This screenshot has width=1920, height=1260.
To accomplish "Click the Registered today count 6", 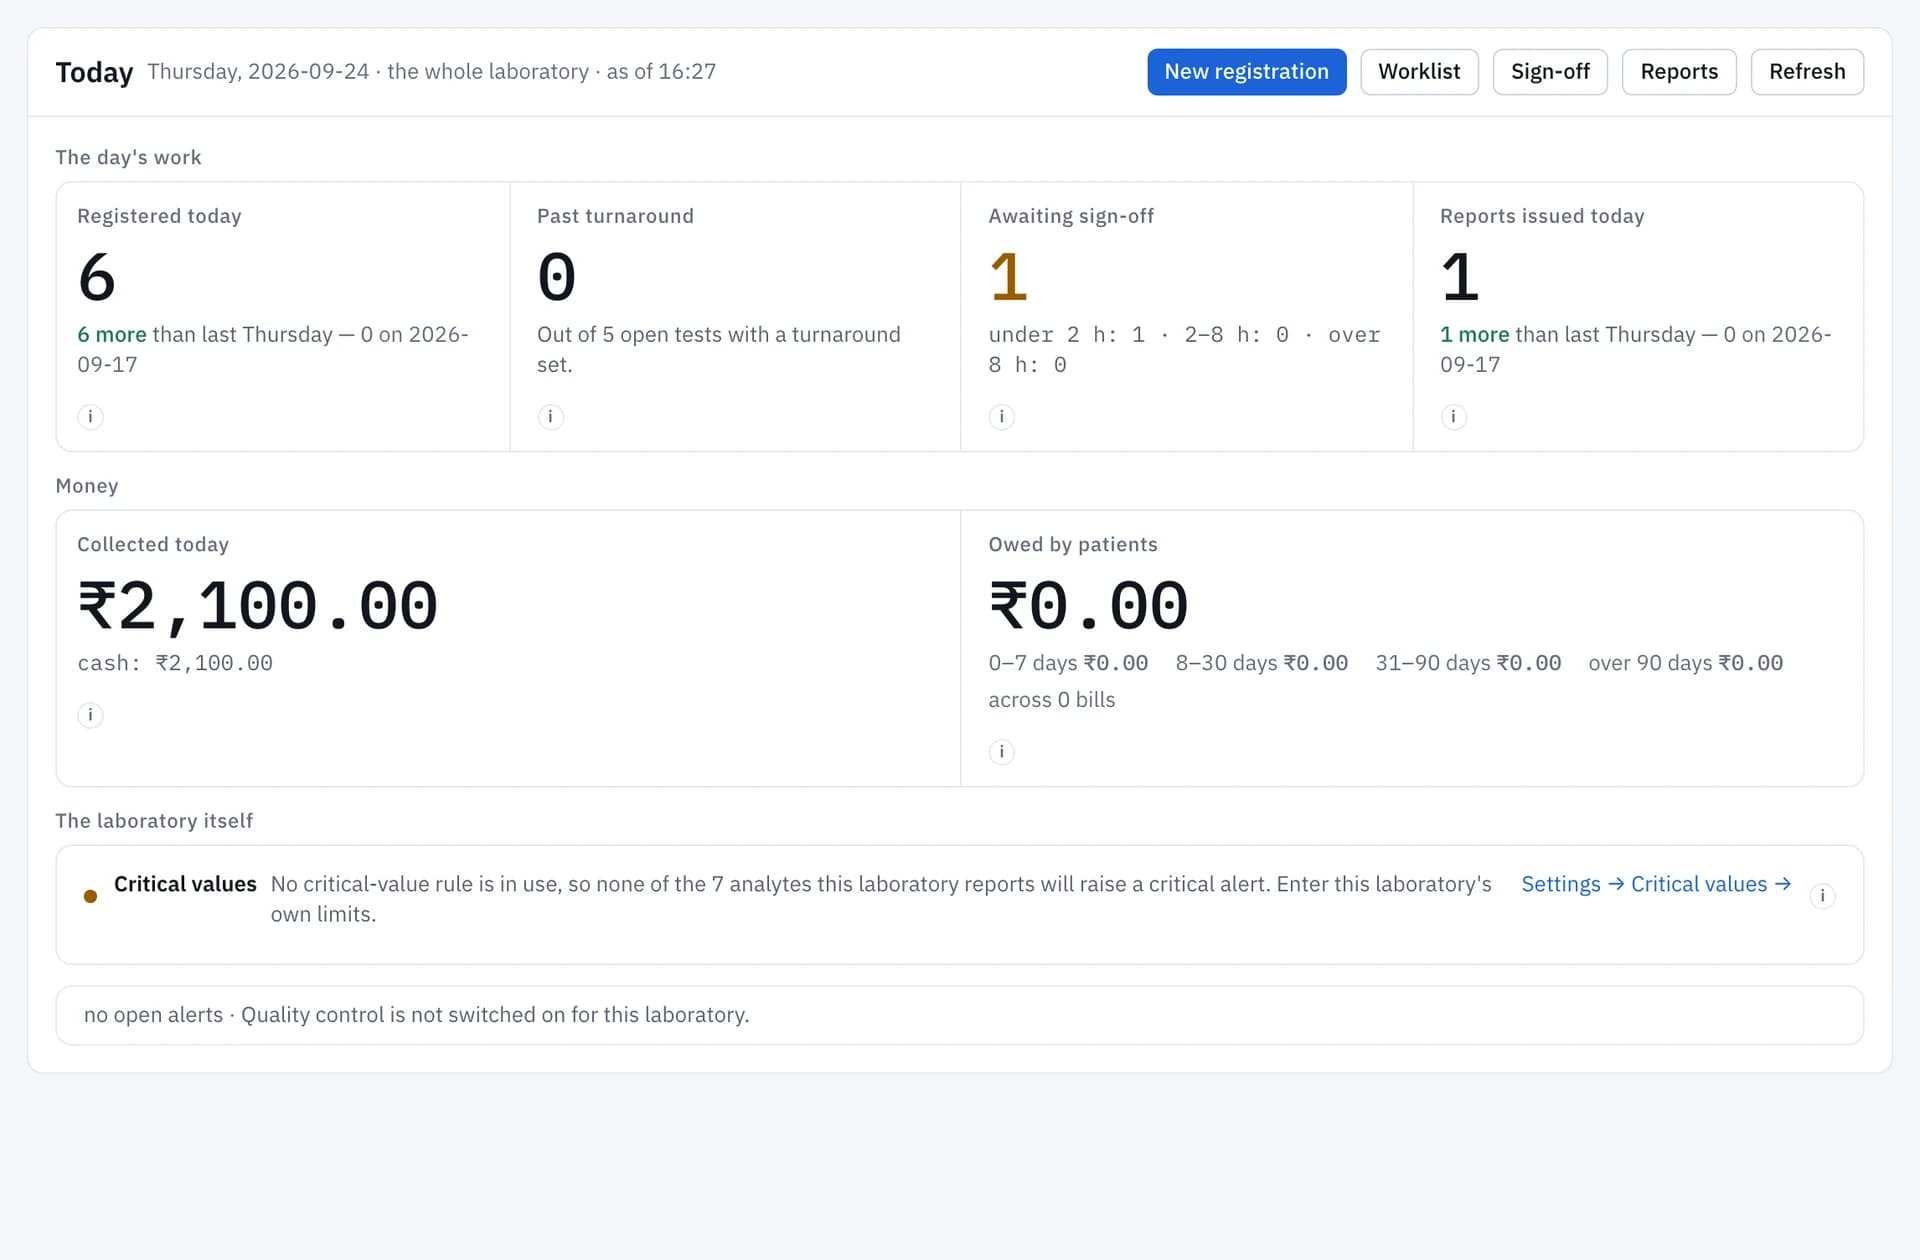I will pos(97,277).
